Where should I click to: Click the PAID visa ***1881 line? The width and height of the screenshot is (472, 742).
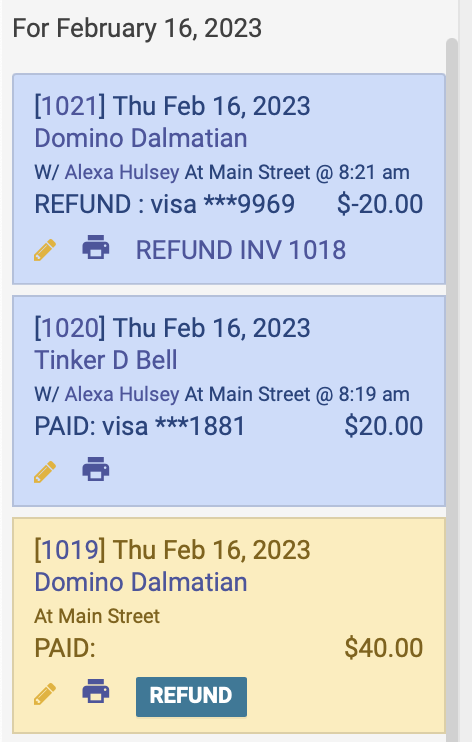[140, 426]
